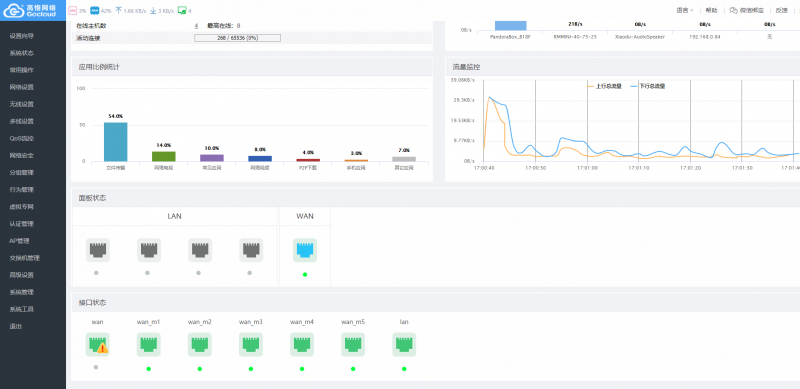Open the 语言 language dropdown

(x=685, y=10)
